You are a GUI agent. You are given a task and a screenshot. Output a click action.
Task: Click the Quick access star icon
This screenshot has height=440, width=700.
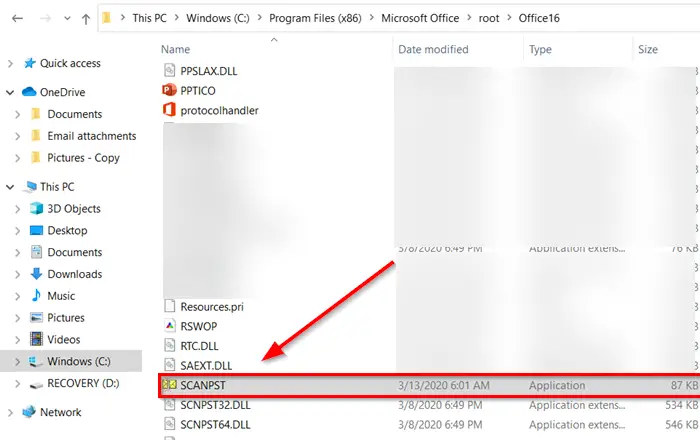click(29, 63)
